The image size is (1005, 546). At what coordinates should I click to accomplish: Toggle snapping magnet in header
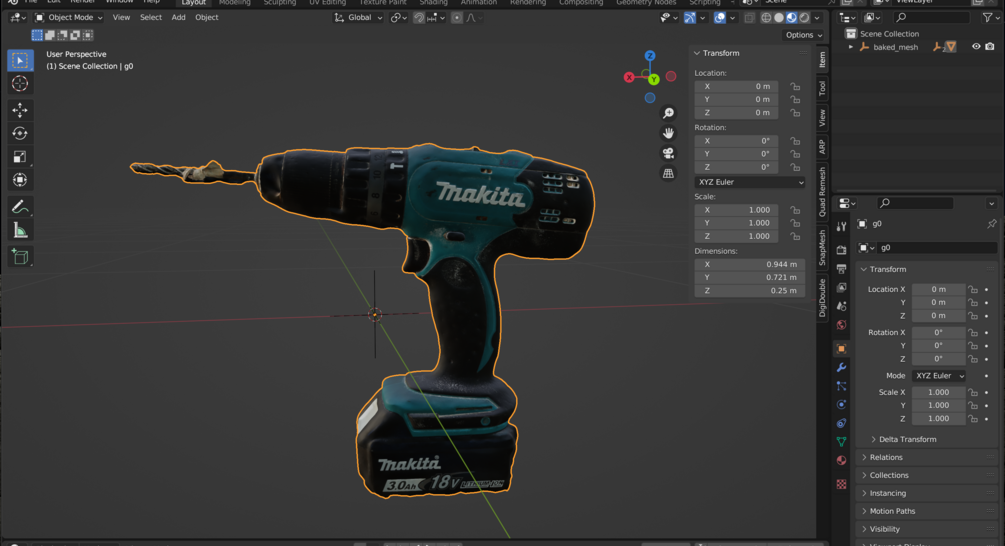click(x=419, y=18)
